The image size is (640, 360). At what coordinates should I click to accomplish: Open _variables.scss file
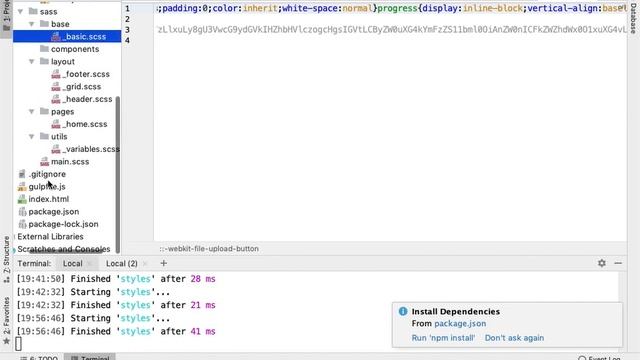pos(91,149)
